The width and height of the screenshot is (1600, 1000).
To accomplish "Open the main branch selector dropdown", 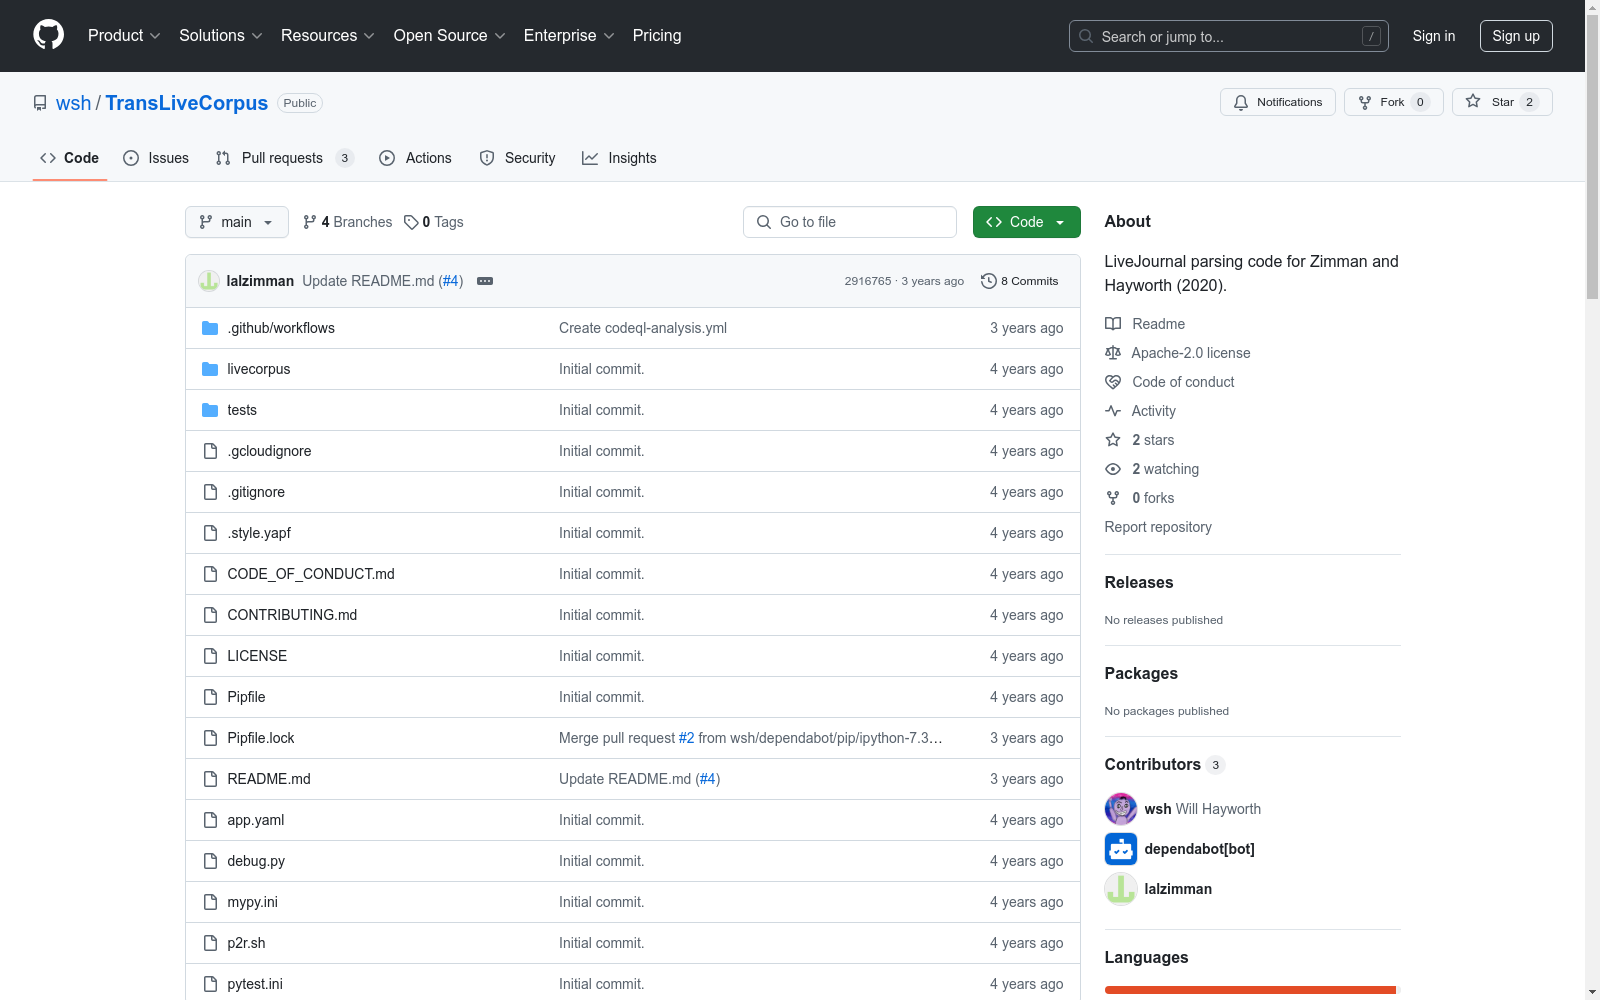I will coord(237,222).
